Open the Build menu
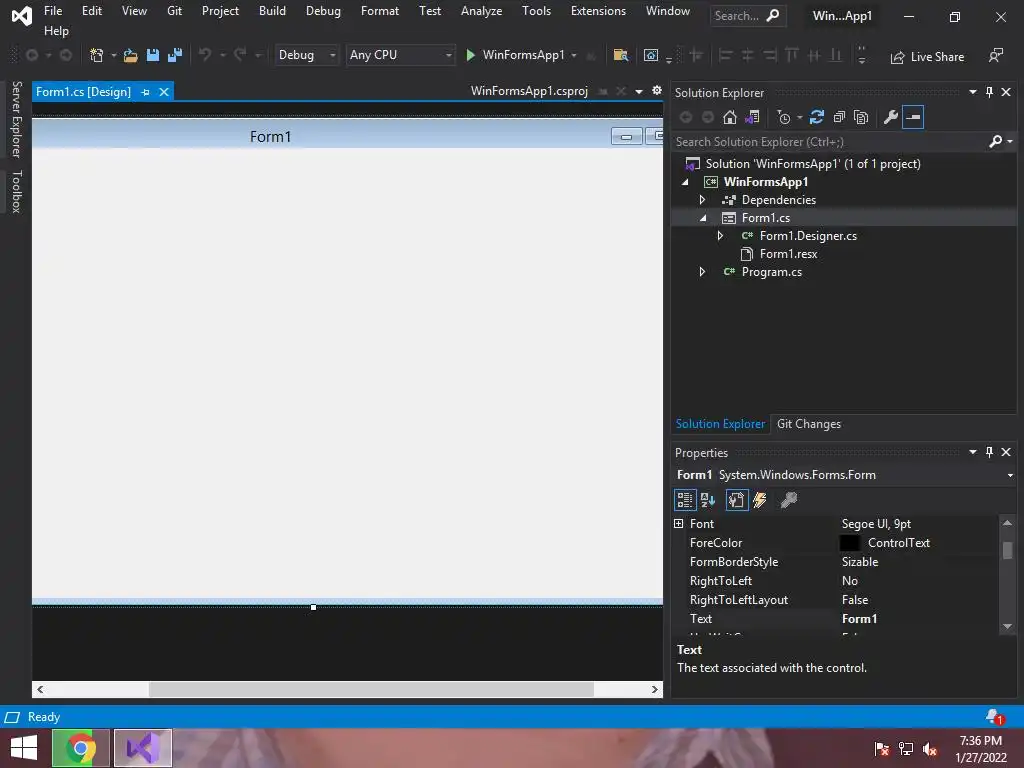This screenshot has width=1024, height=768. pyautogui.click(x=272, y=11)
